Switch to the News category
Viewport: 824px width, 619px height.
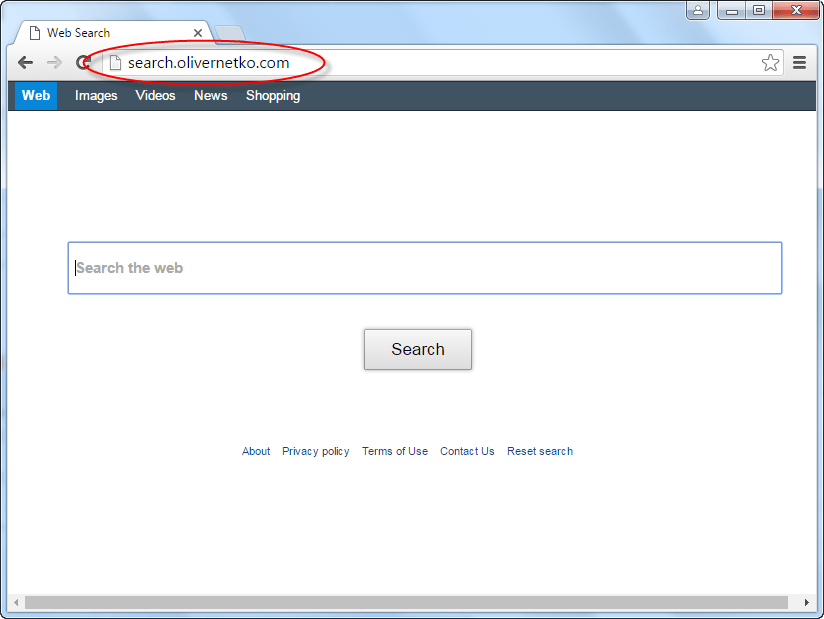coord(211,96)
